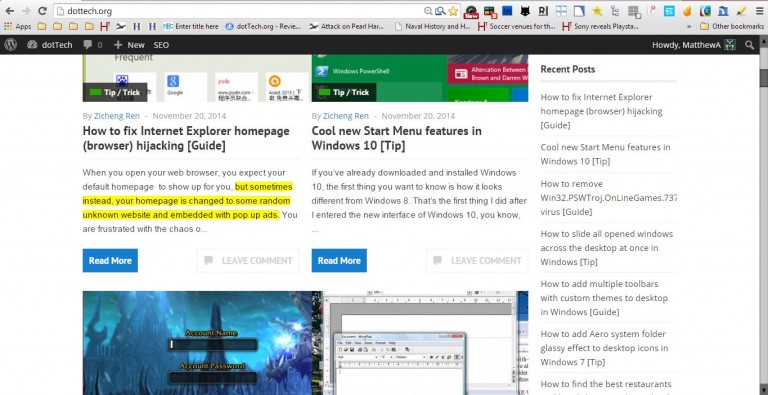Click the black cat extension icon
This screenshot has width=768, height=395.
coord(525,11)
